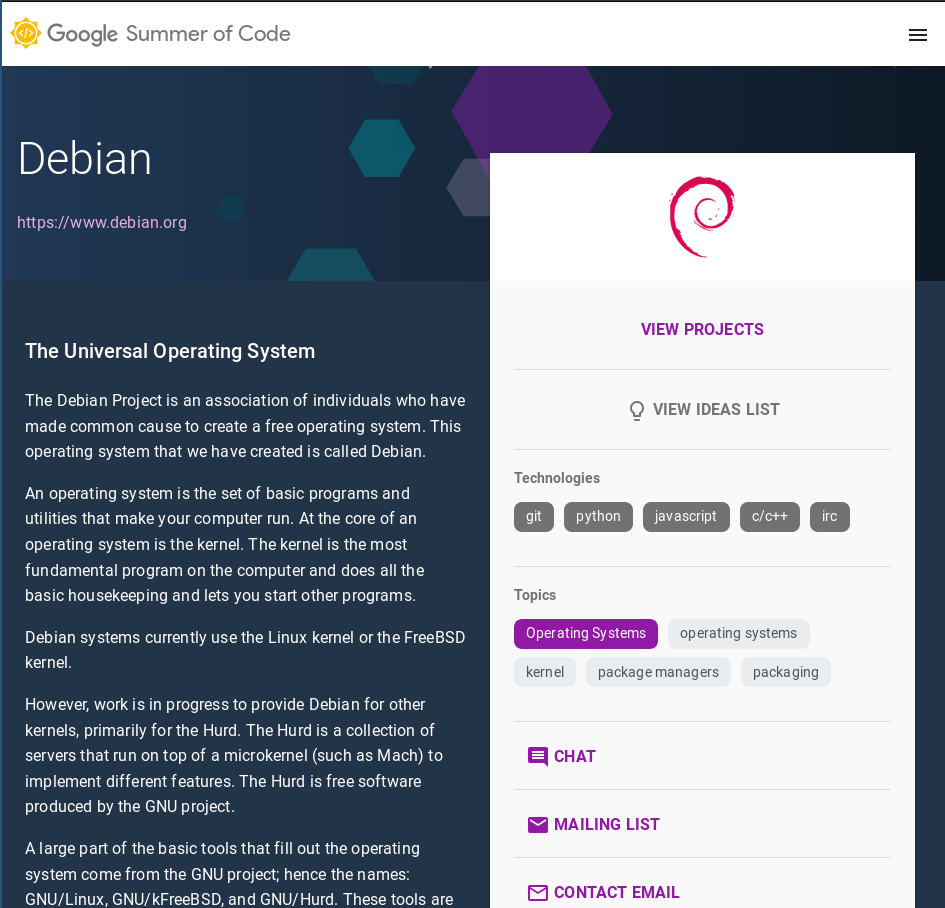The height and width of the screenshot is (908, 945).
Task: Select the c/c++ technology tag
Action: click(770, 517)
